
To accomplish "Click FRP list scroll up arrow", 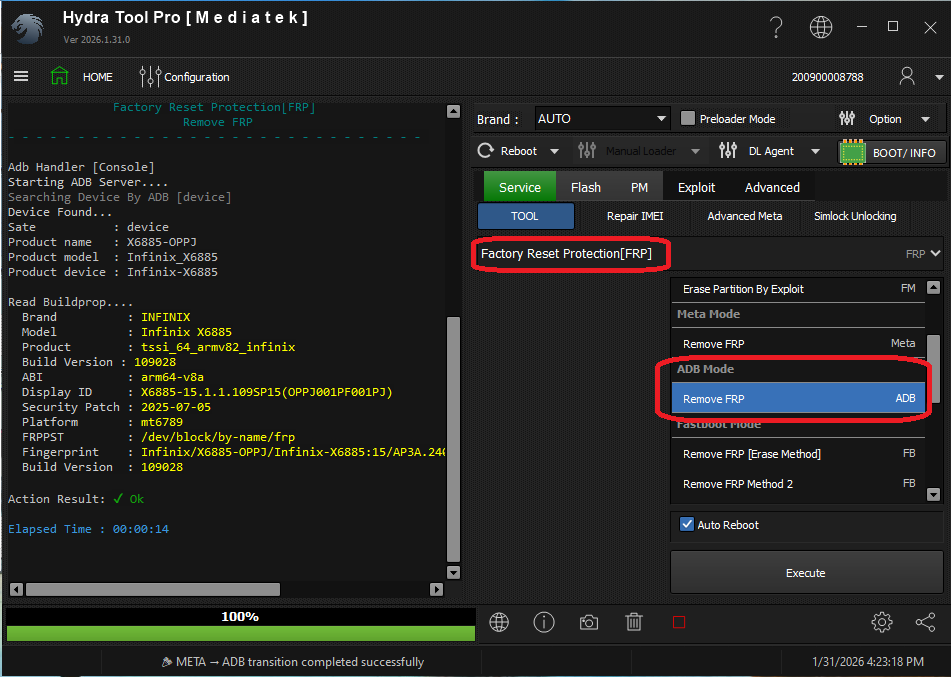I will point(933,287).
